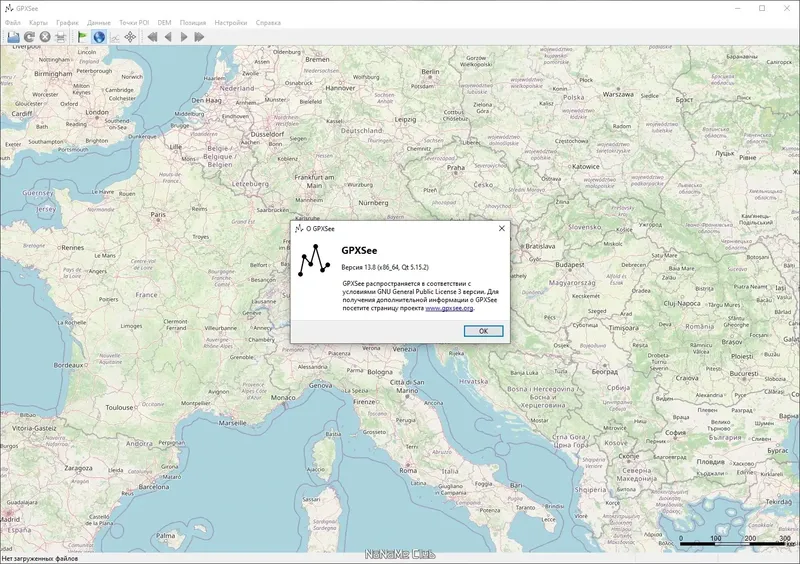Toggle show-position crosshair arrows icon
800x564 pixels.
(131, 37)
